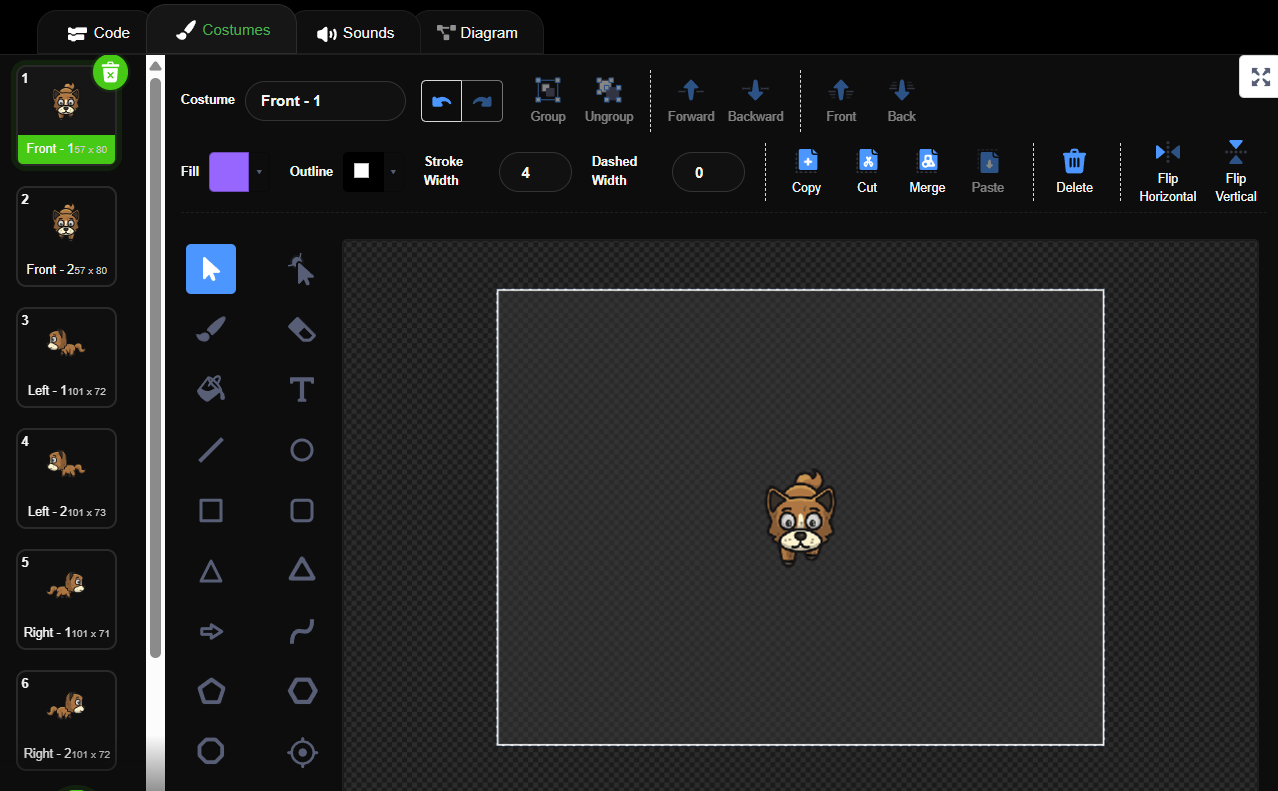Open the Fill color dropdown arrow
The image size is (1278, 791).
[x=260, y=172]
